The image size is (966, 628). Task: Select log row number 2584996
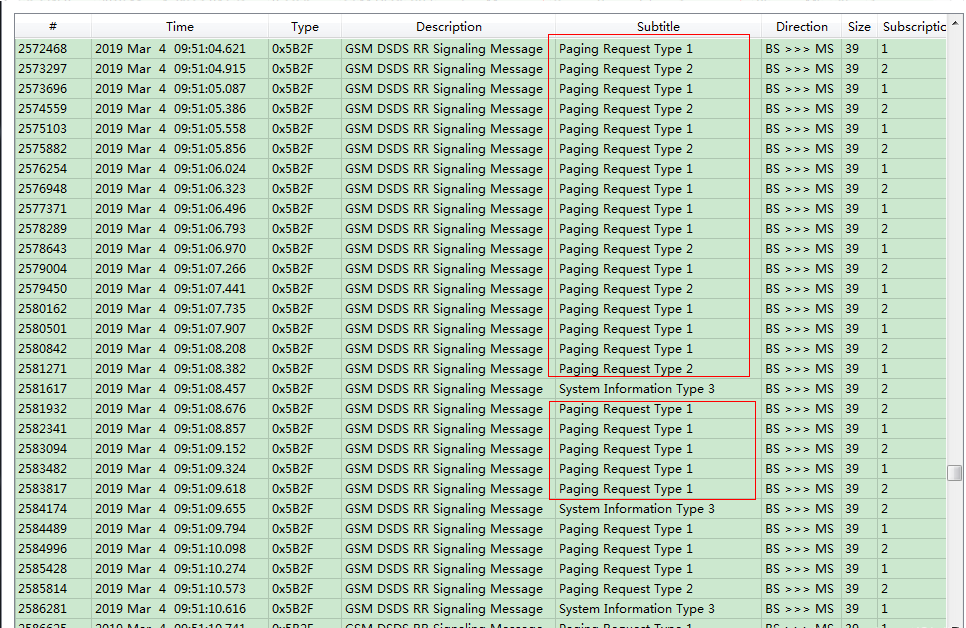pyautogui.click(x=480, y=548)
